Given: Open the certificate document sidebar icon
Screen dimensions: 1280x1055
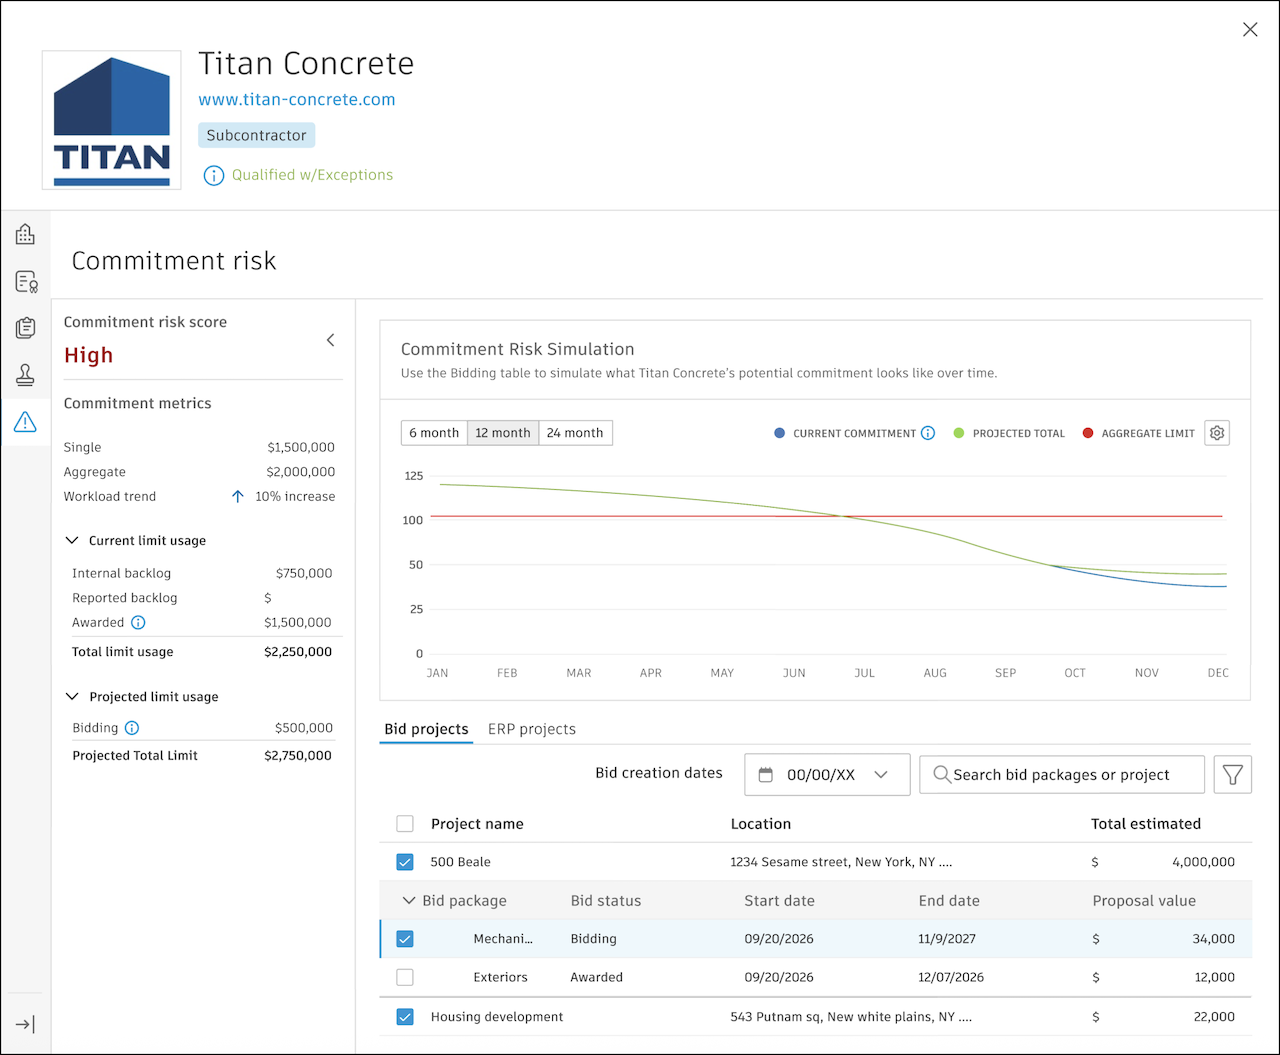Looking at the screenshot, I should (25, 282).
